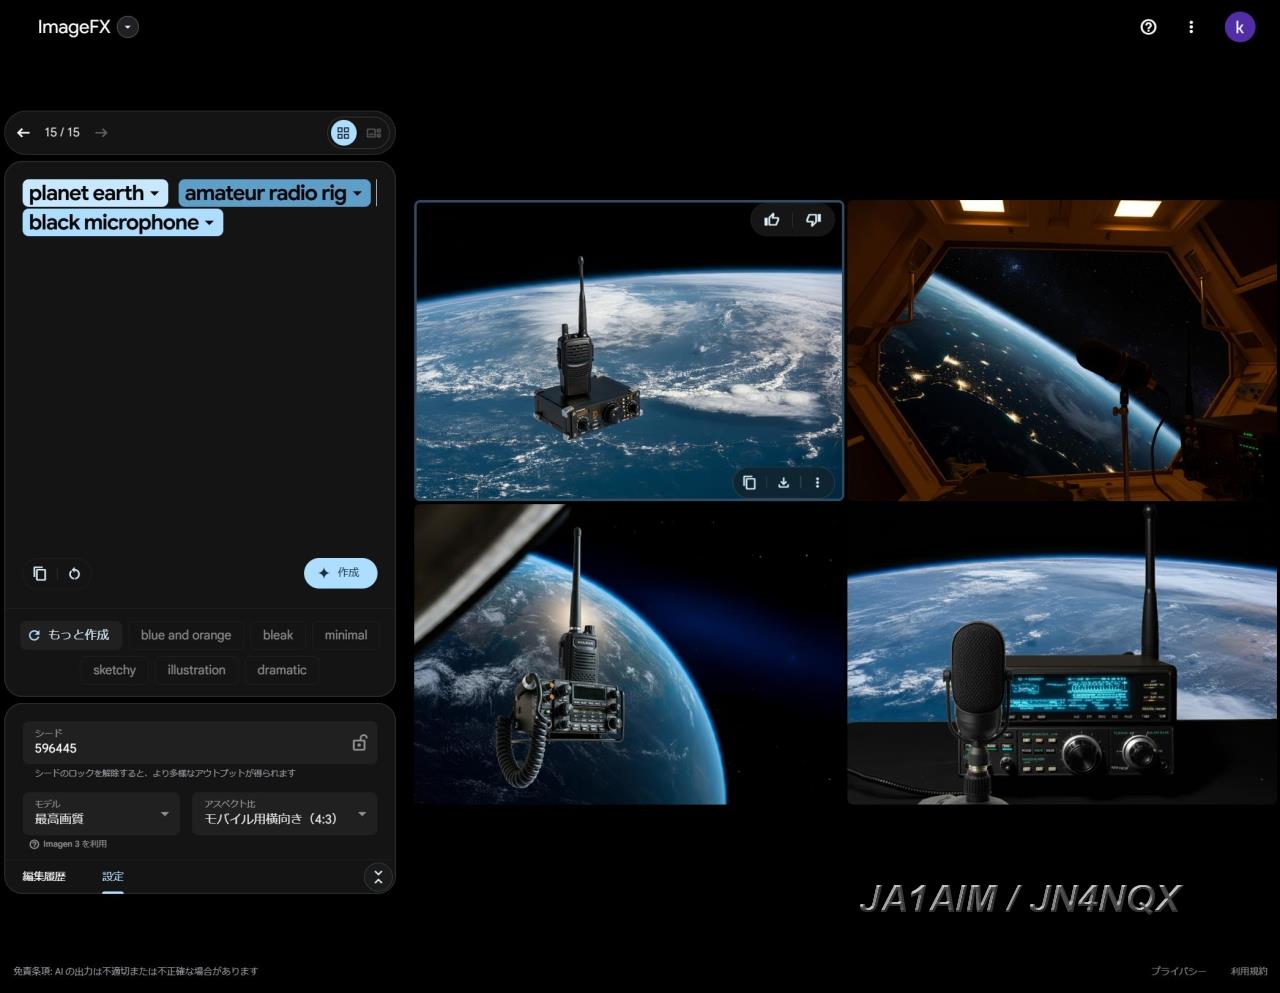Open more options on first image

[x=817, y=483]
